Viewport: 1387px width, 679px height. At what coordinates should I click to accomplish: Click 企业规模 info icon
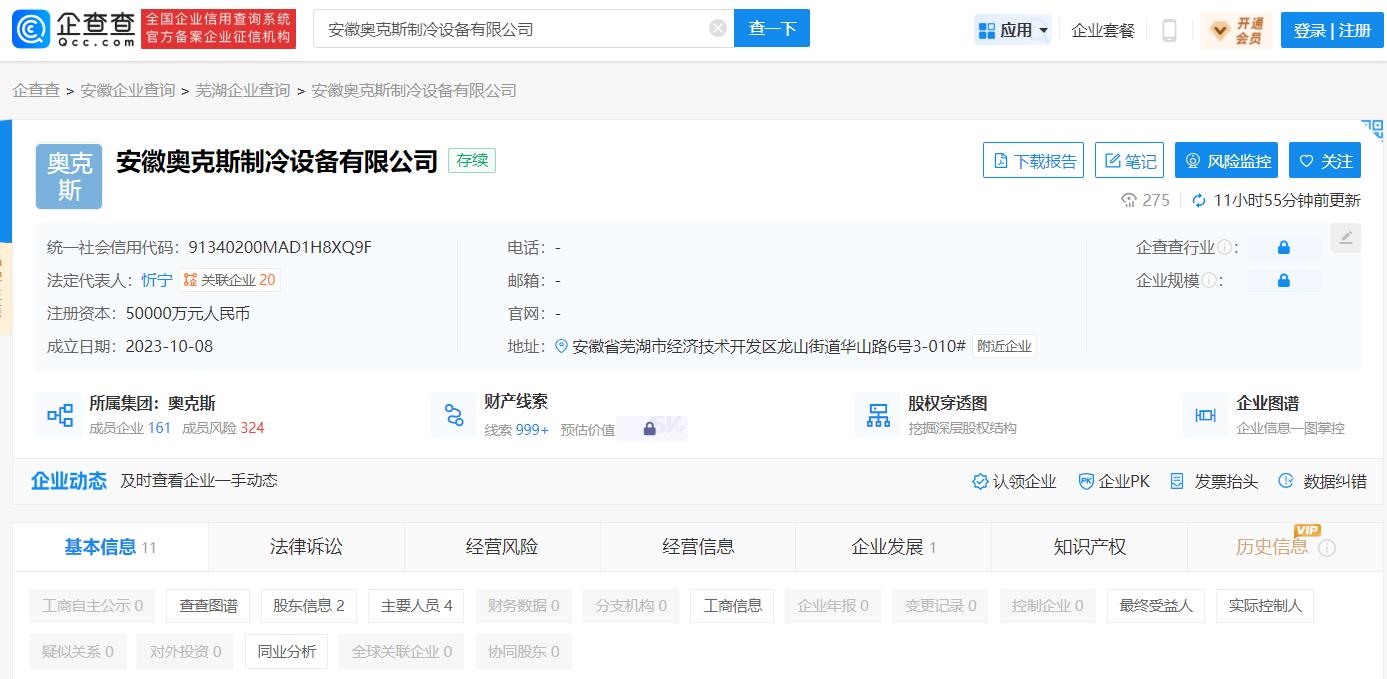pyautogui.click(x=1209, y=281)
